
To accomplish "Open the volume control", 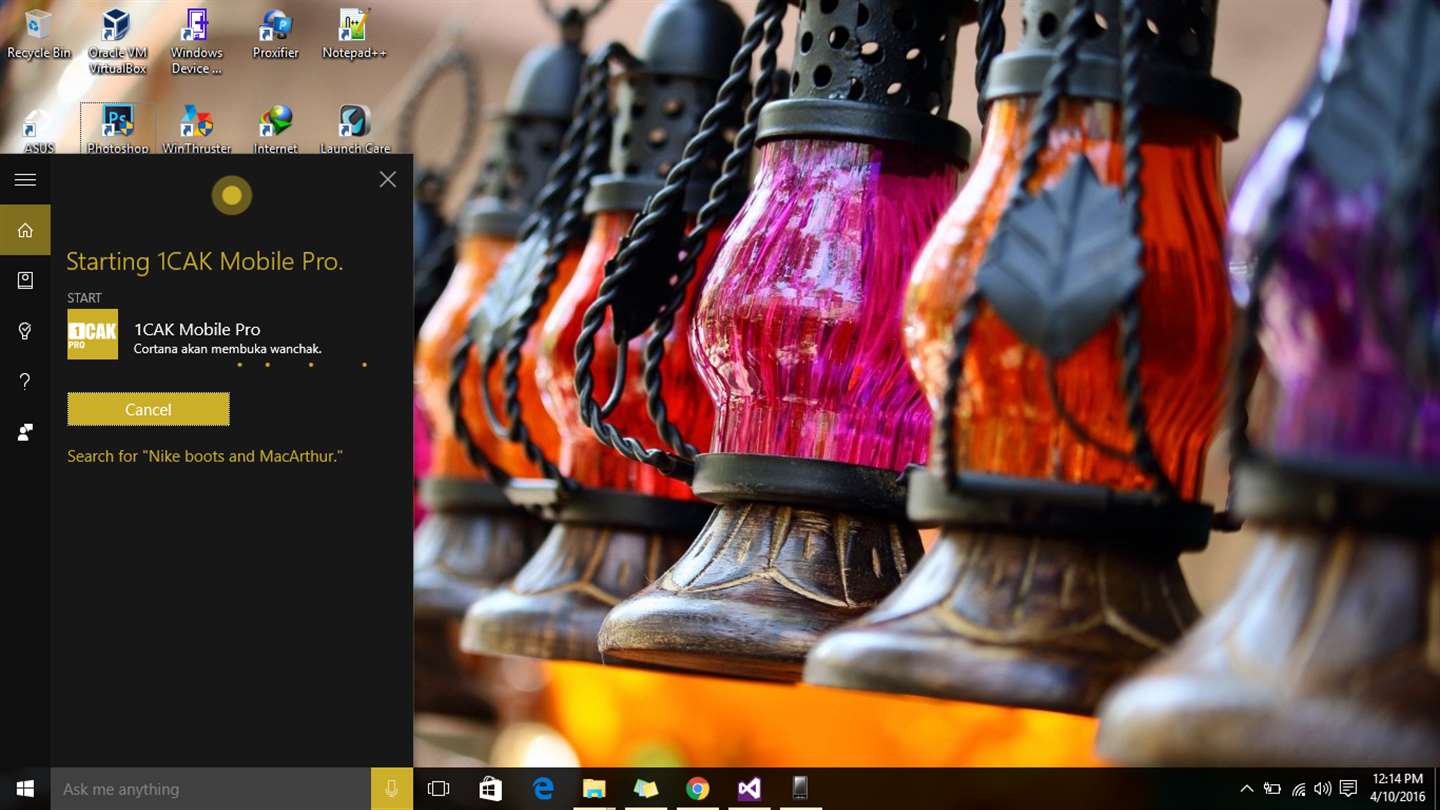I will 1322,789.
